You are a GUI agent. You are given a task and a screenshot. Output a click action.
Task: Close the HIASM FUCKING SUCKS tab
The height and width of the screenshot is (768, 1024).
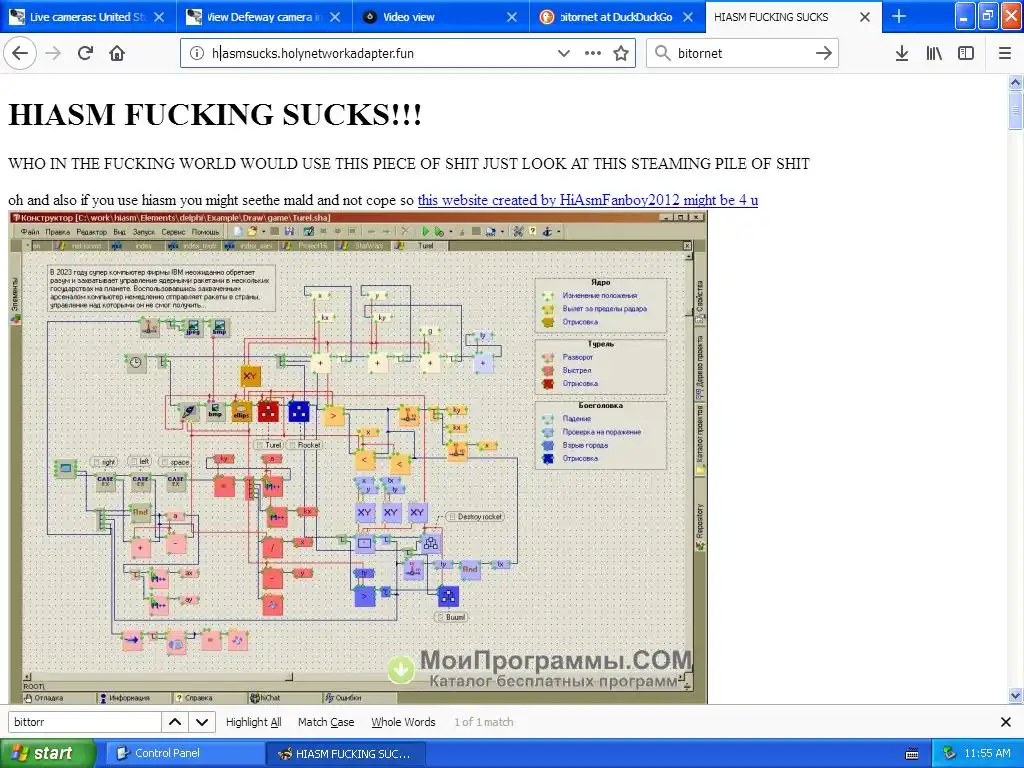click(865, 17)
